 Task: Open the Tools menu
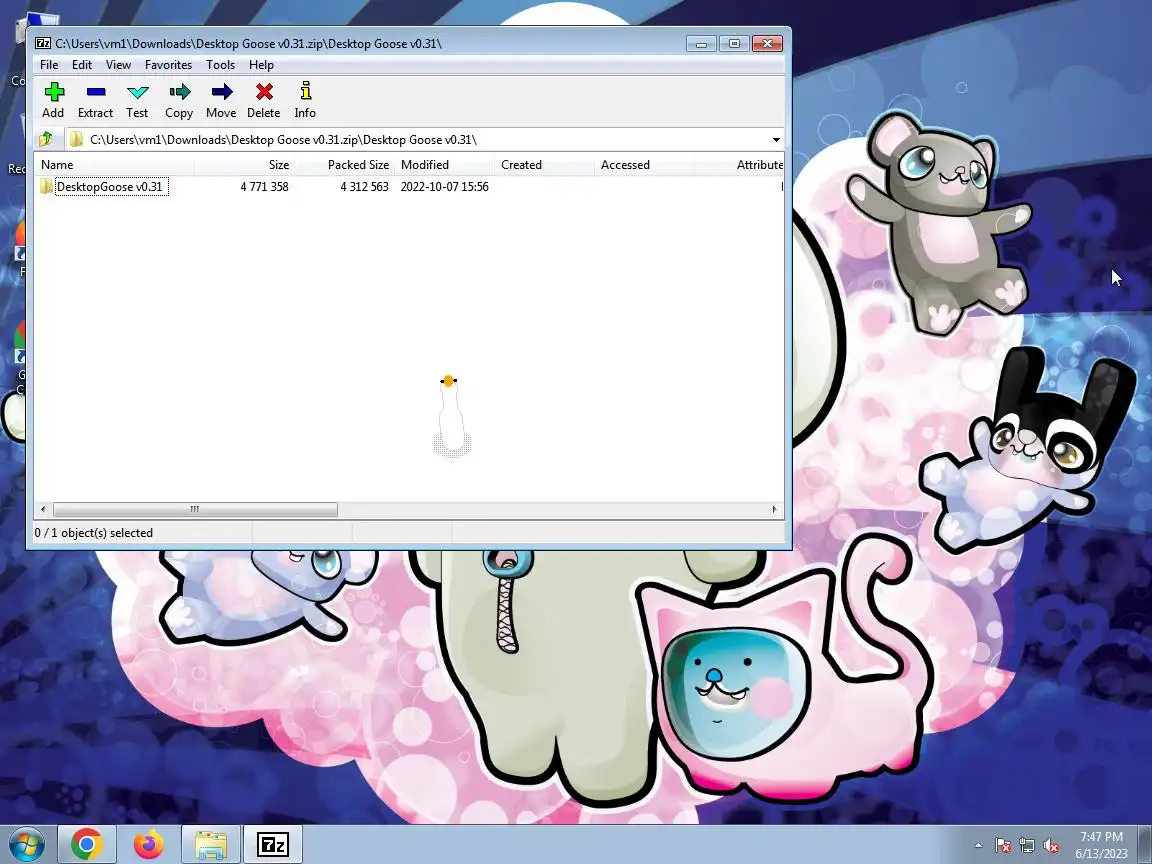(220, 65)
